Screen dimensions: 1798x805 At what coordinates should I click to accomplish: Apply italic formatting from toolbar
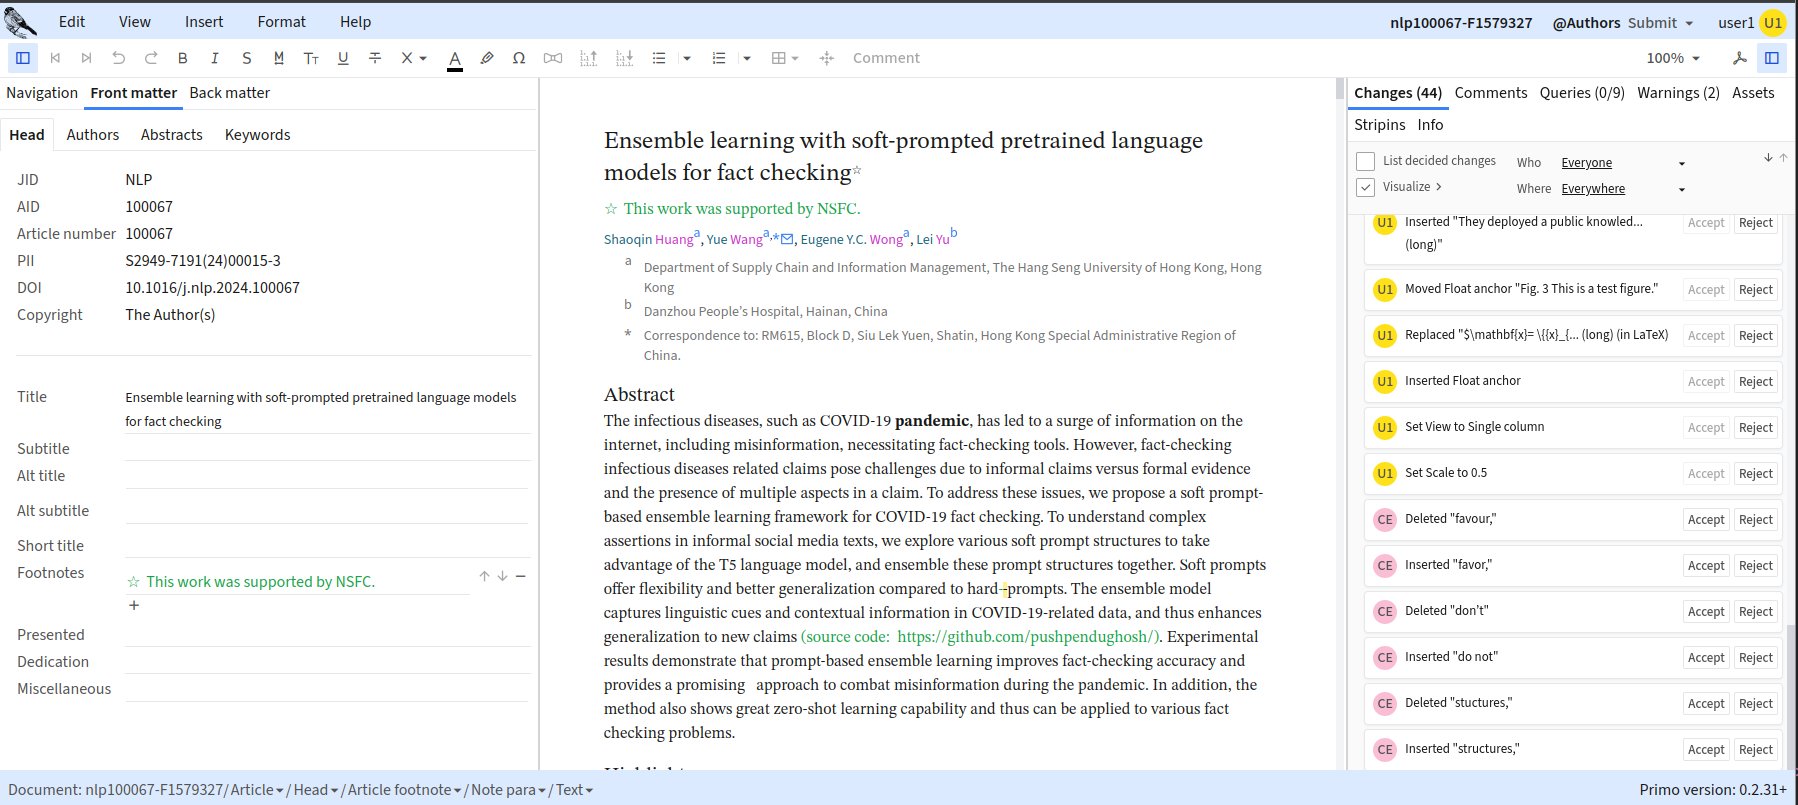[x=214, y=58]
